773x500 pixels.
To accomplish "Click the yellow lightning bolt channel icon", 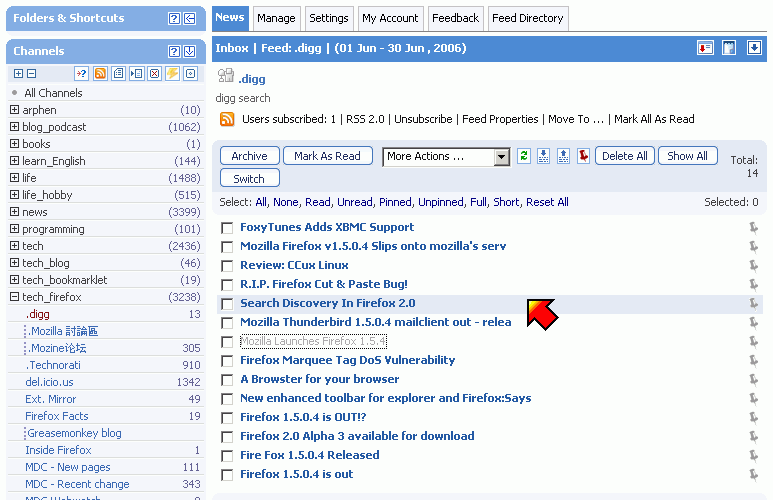I will (x=172, y=73).
